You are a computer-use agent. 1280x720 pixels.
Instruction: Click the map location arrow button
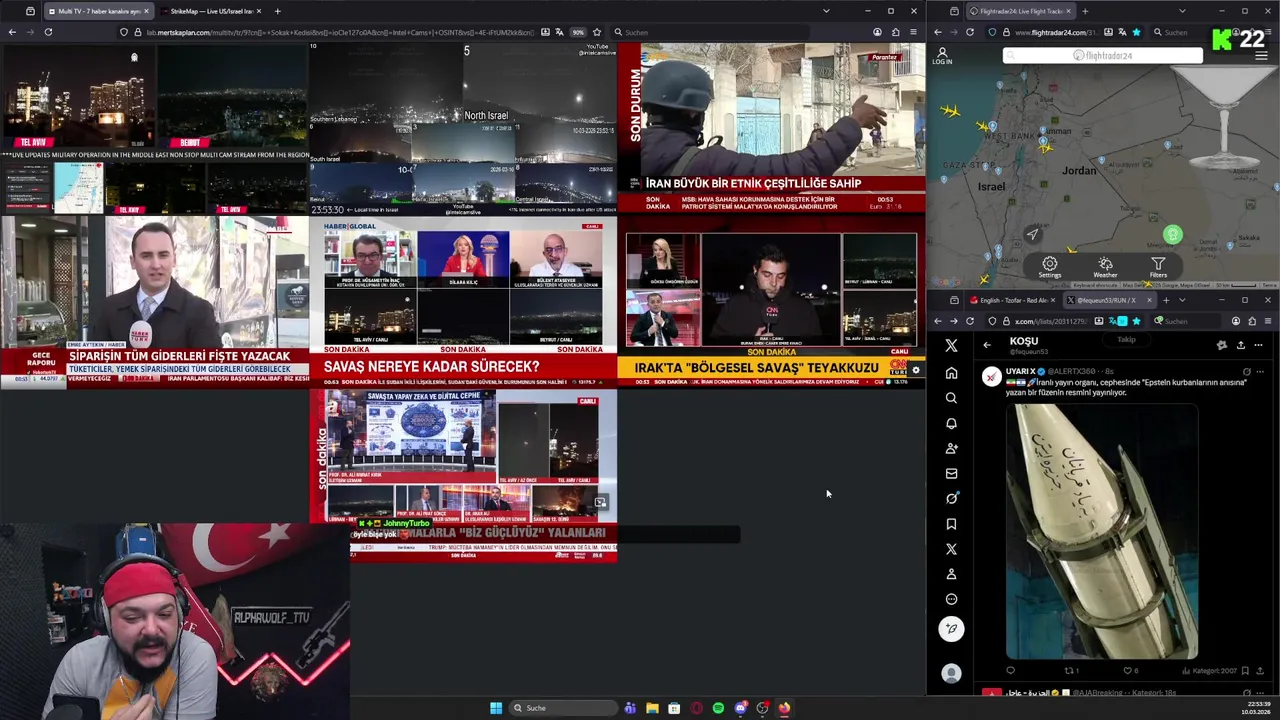tap(1033, 235)
